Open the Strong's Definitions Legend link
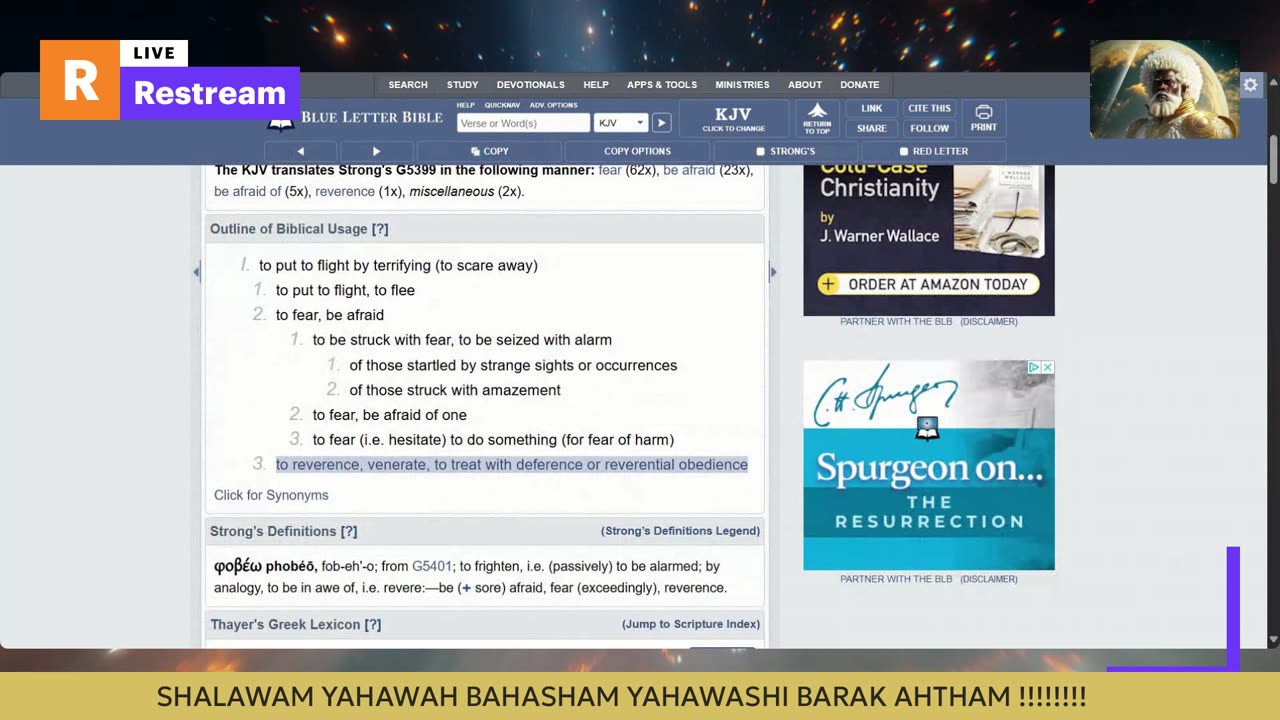Image resolution: width=1280 pixels, height=720 pixels. [x=680, y=531]
